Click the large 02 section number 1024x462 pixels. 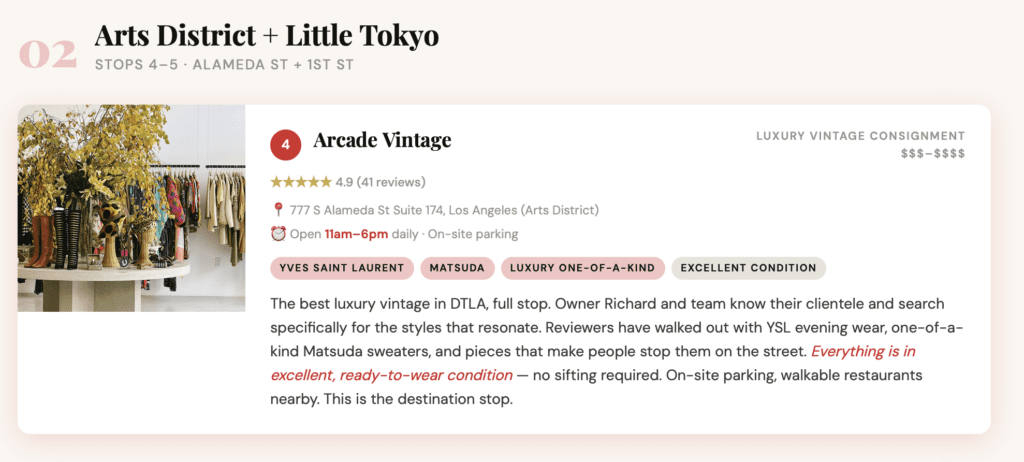(x=48, y=54)
